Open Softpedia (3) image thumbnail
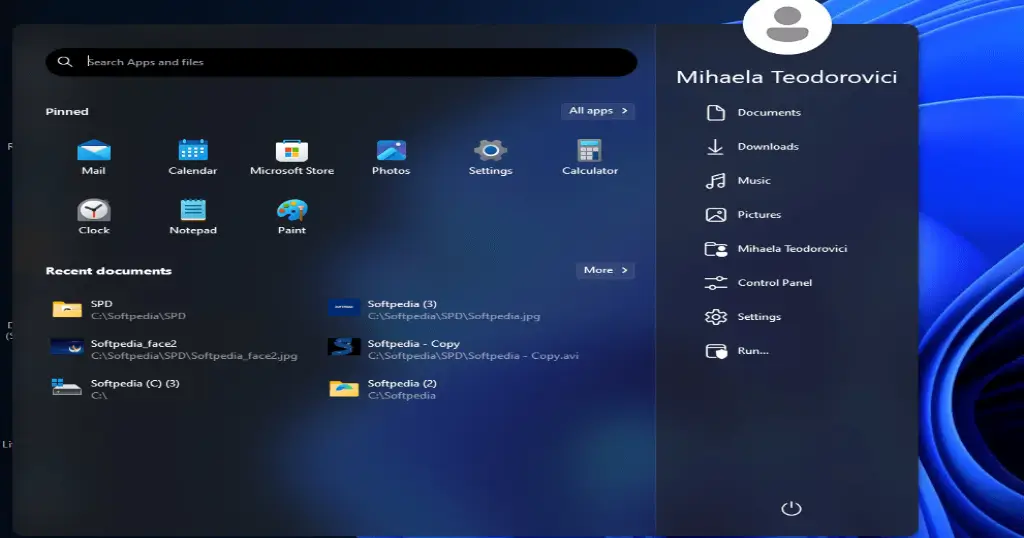The height and width of the screenshot is (538, 1024). [x=344, y=308]
